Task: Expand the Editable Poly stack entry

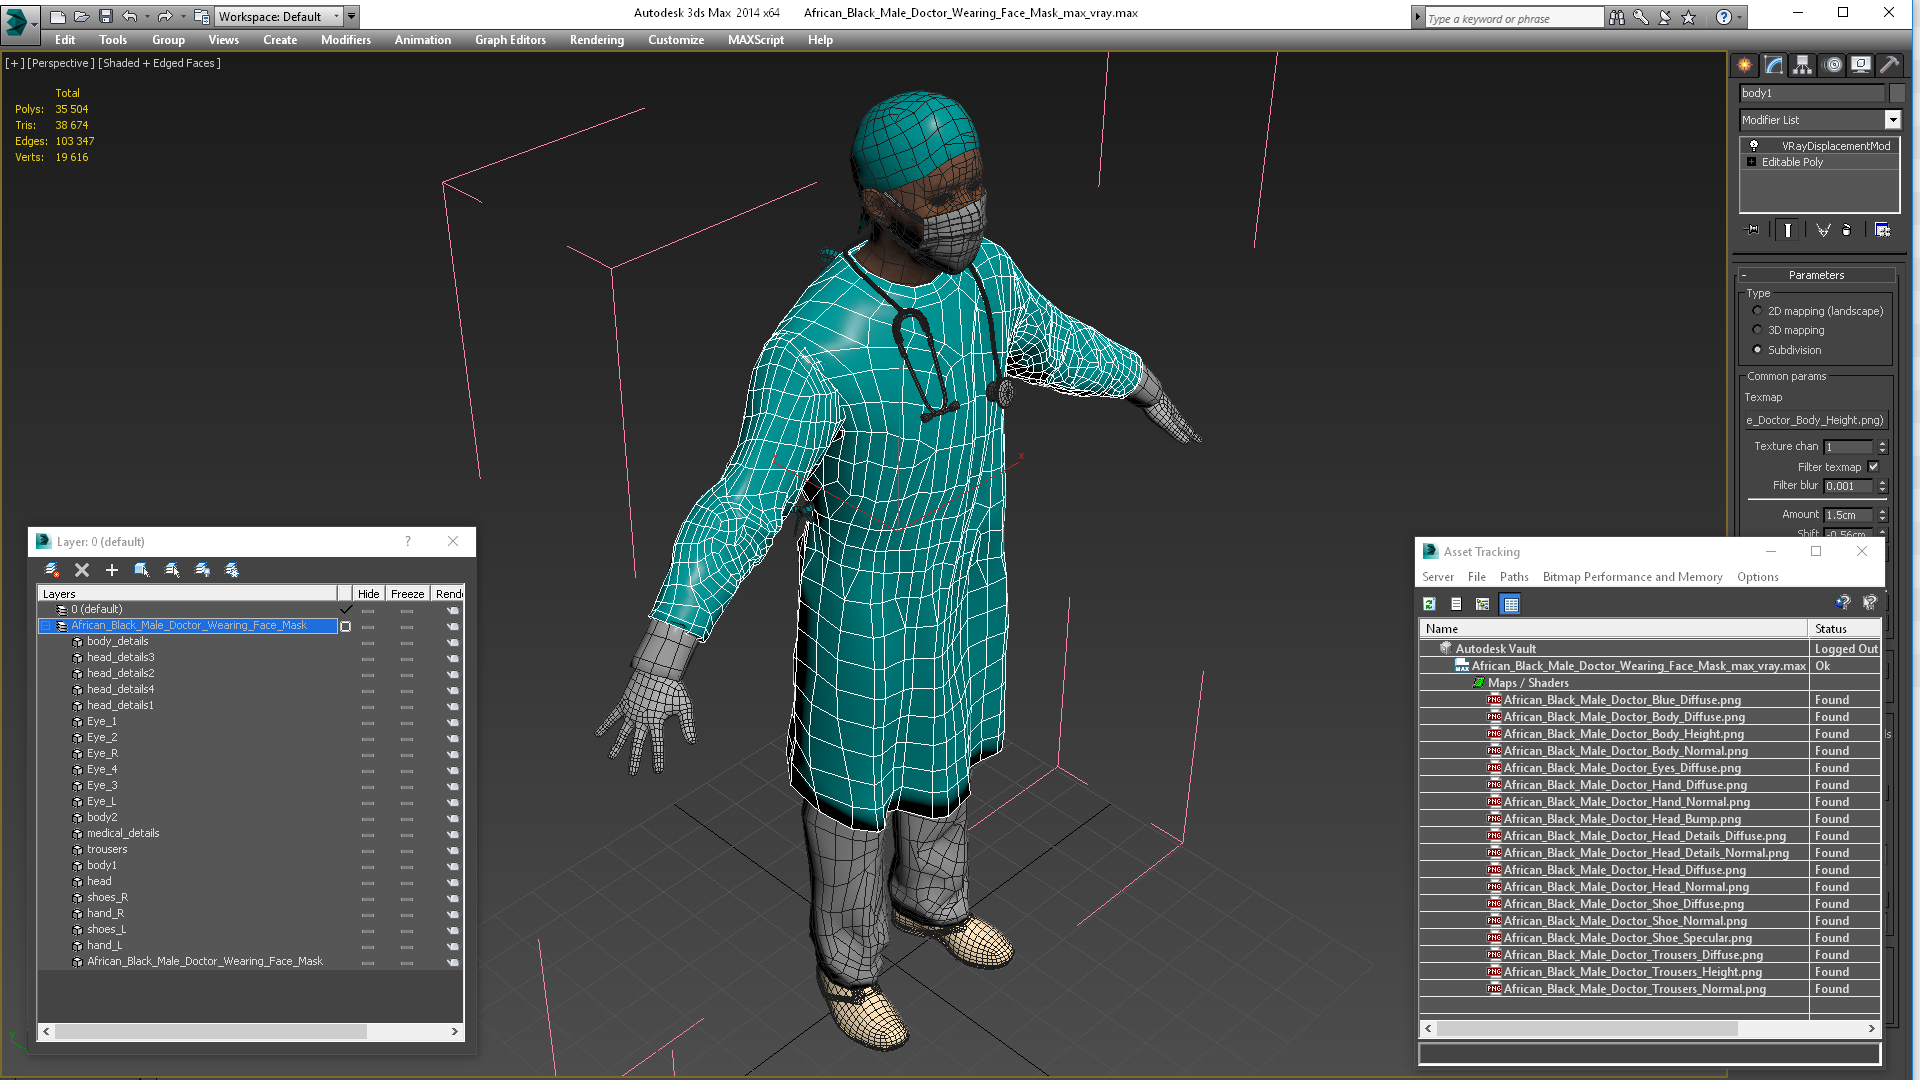Action: pyautogui.click(x=1752, y=162)
